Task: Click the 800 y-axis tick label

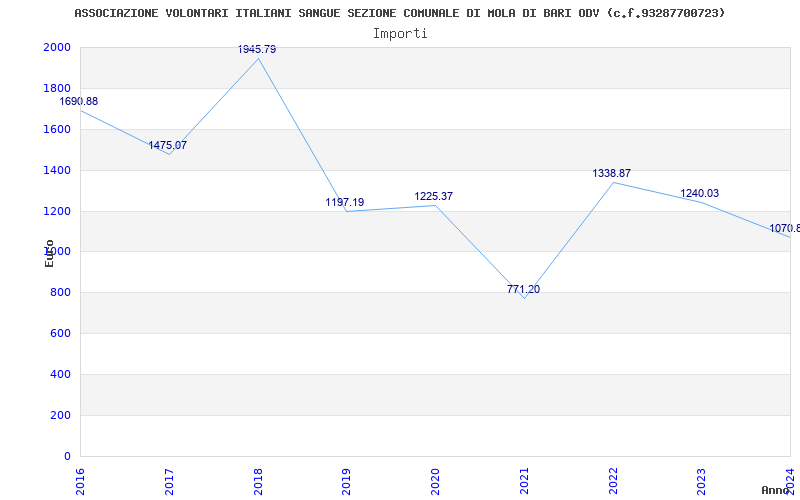Action: click(60, 293)
